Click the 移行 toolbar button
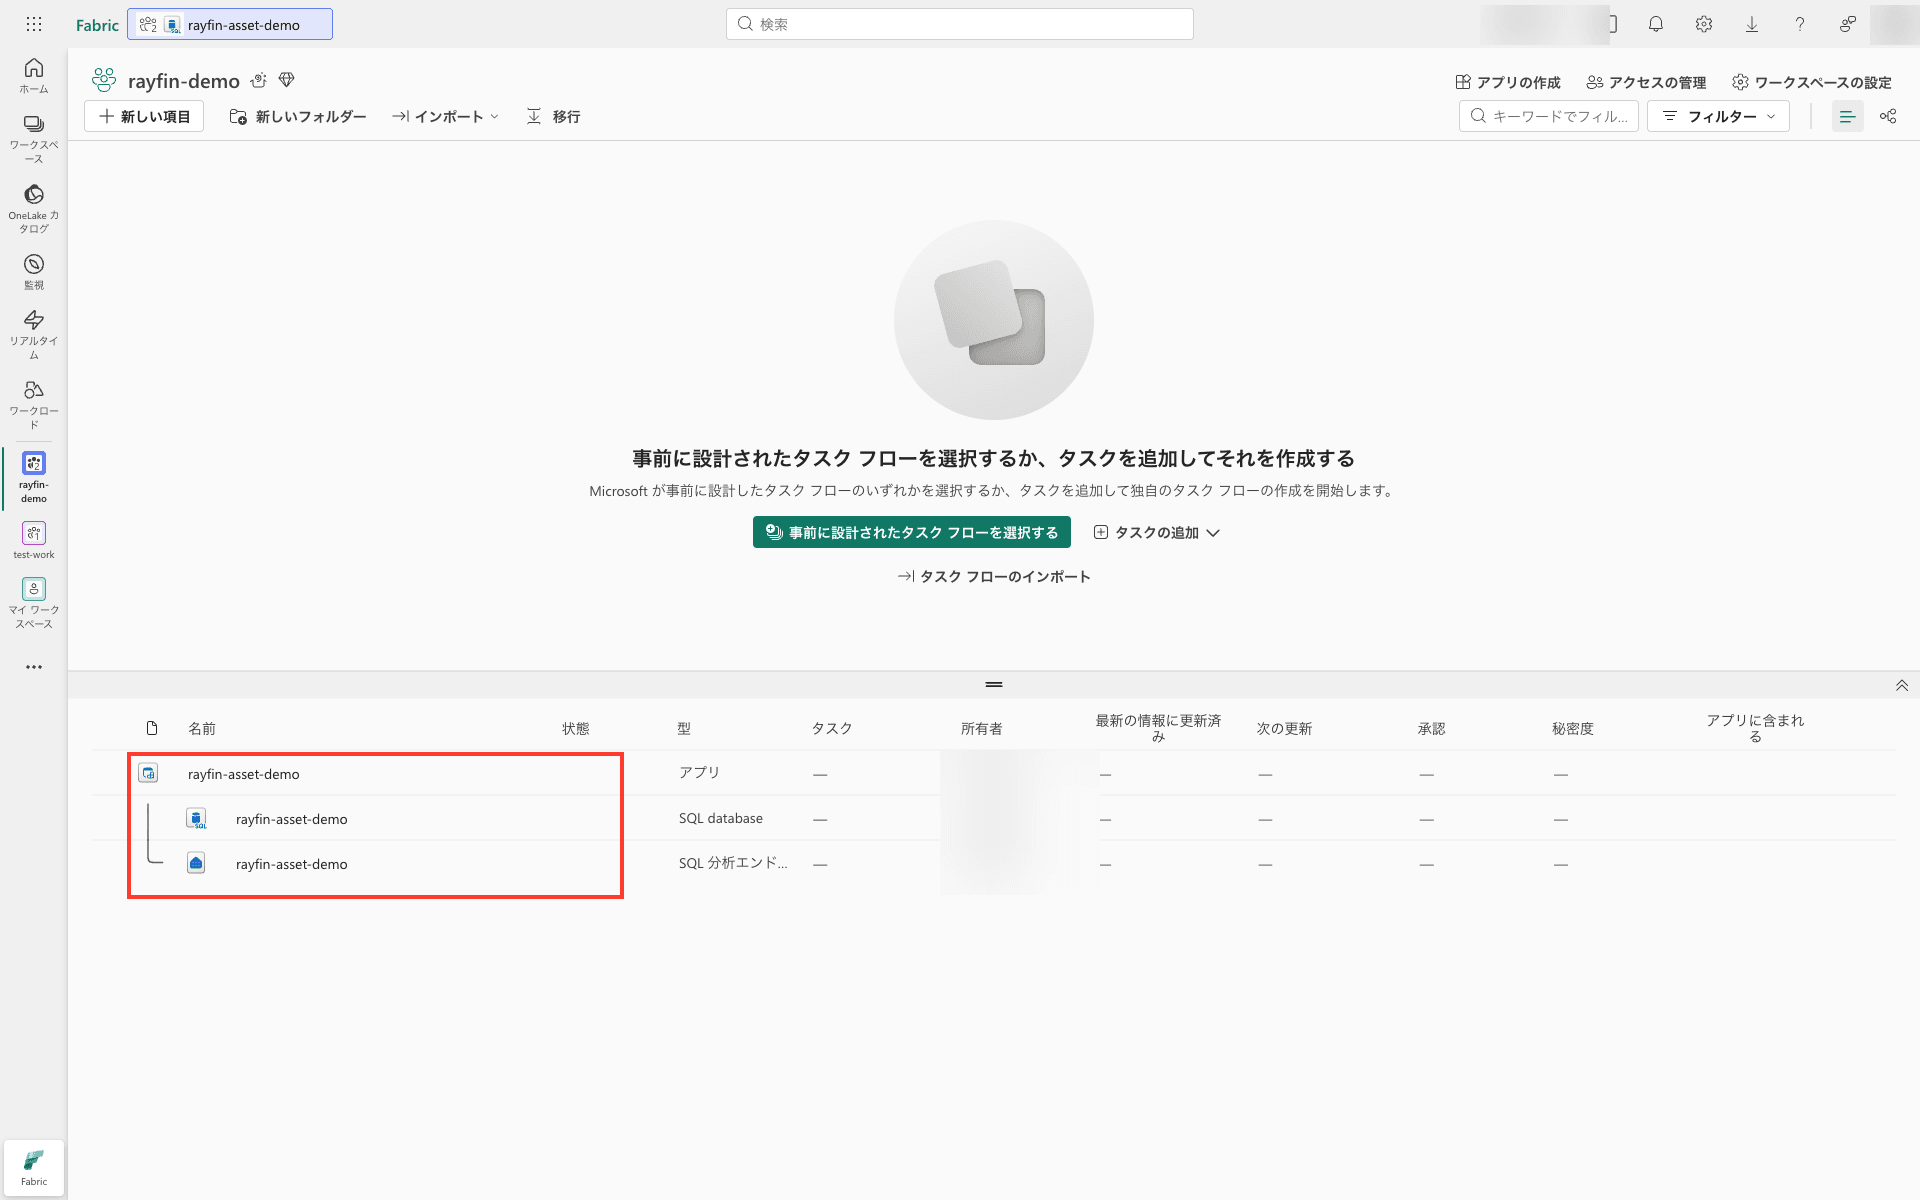 tap(554, 117)
